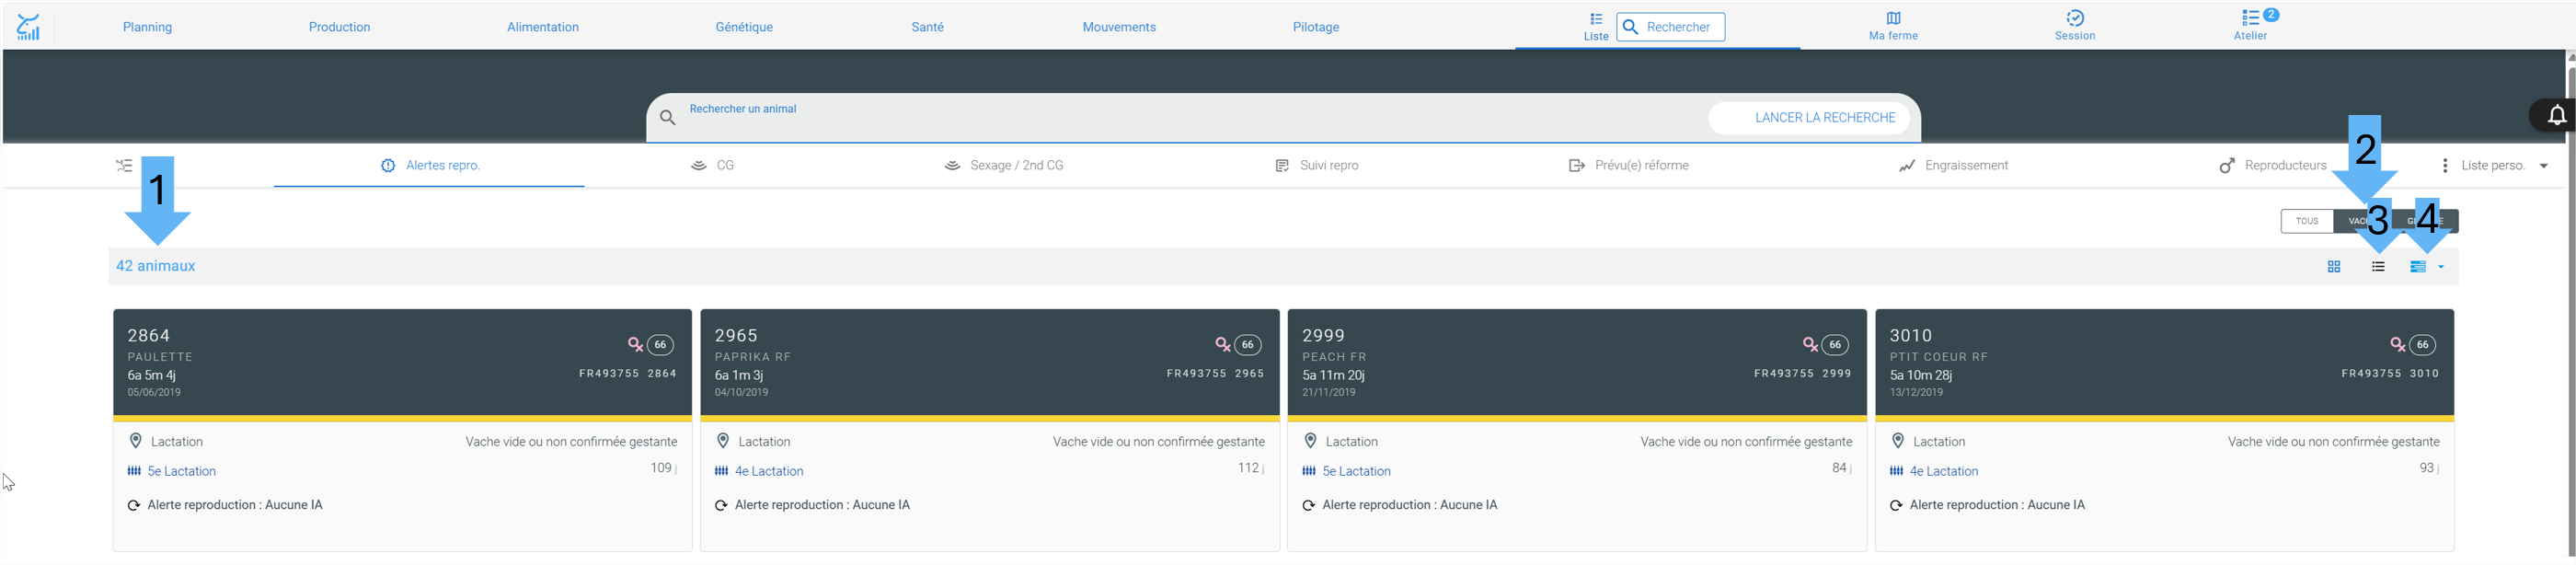Click the Rechercher button in the top bar

click(x=1670, y=27)
